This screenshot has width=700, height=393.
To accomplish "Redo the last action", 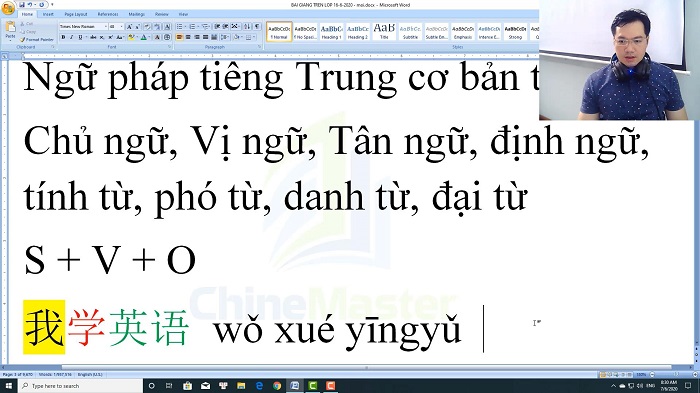I will point(42,5).
